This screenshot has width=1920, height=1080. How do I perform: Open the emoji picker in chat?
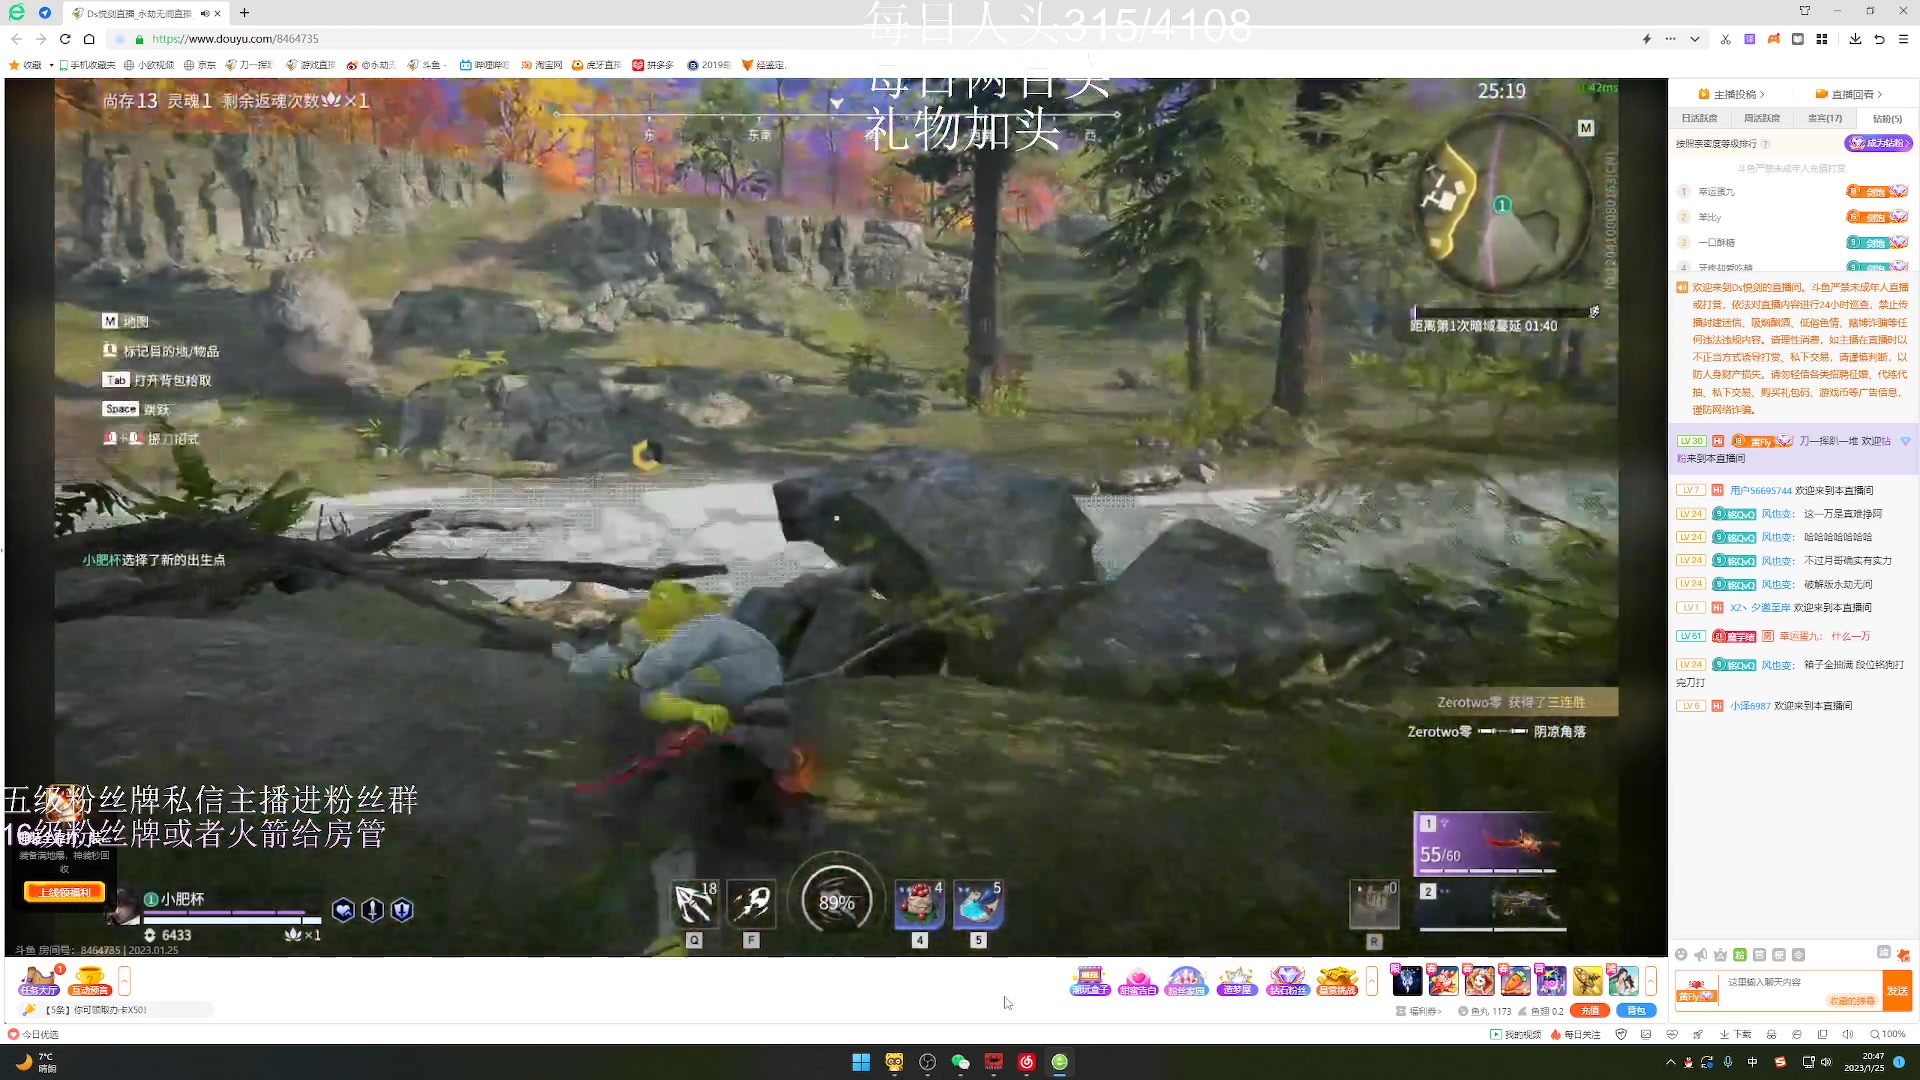pos(1681,955)
